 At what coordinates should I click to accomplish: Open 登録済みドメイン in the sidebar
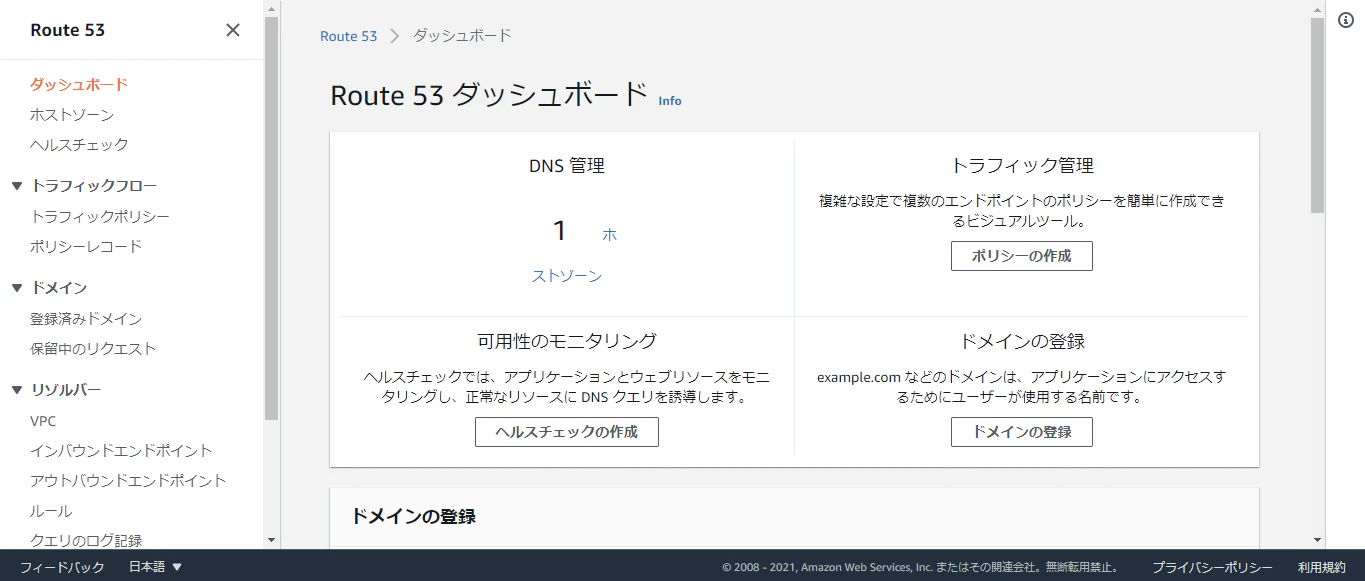click(86, 319)
